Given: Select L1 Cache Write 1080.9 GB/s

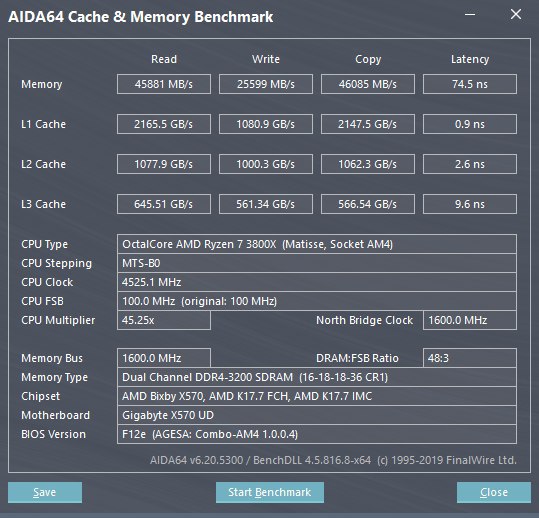Looking at the screenshot, I should point(266,124).
